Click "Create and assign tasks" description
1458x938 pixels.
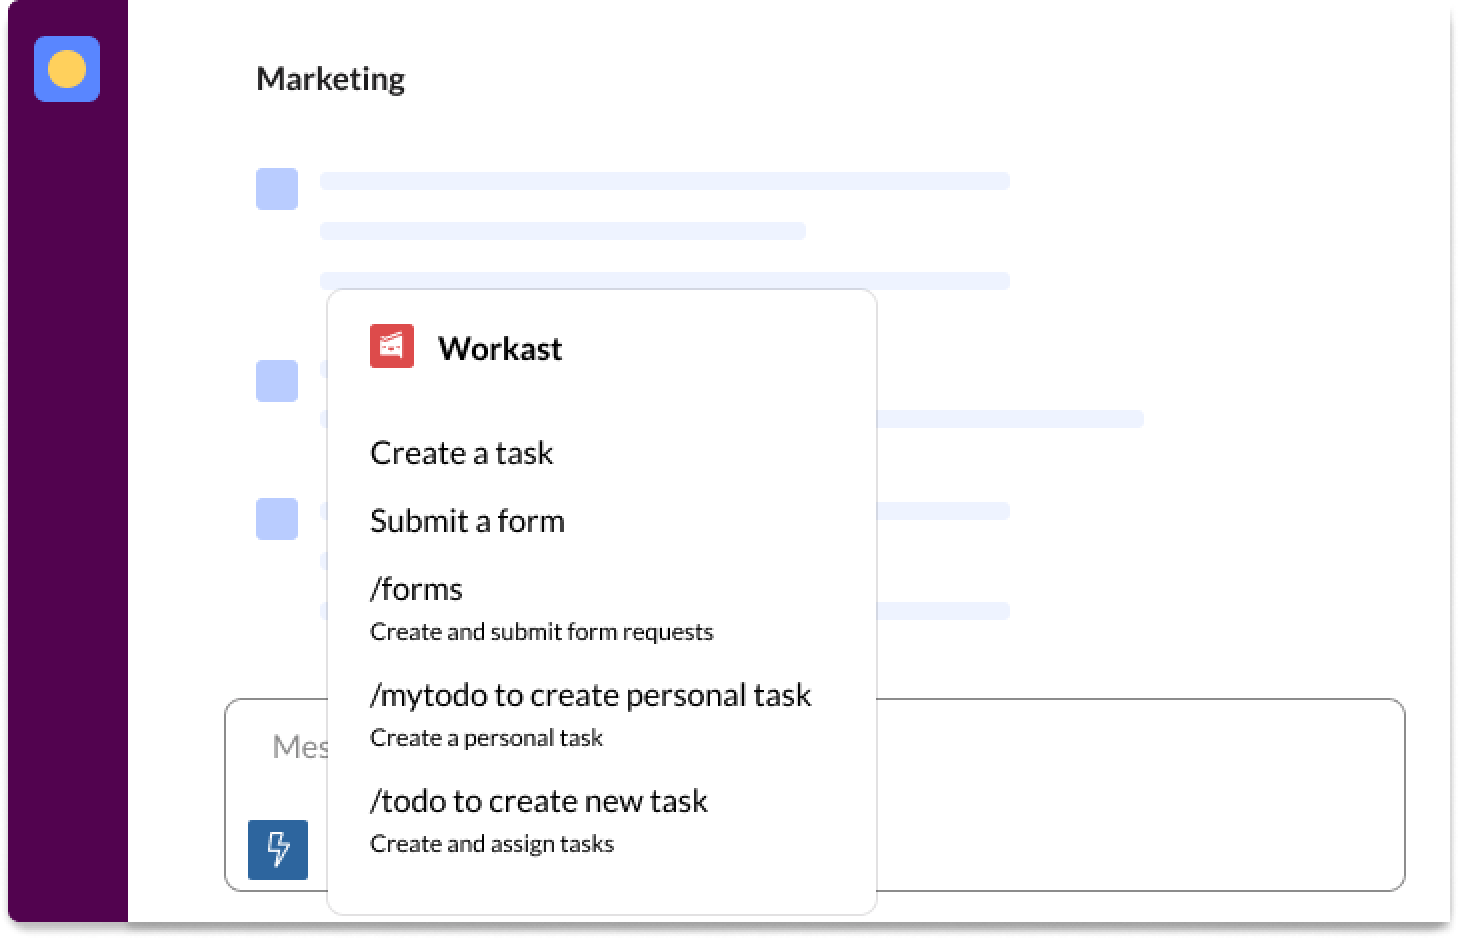[x=491, y=844]
